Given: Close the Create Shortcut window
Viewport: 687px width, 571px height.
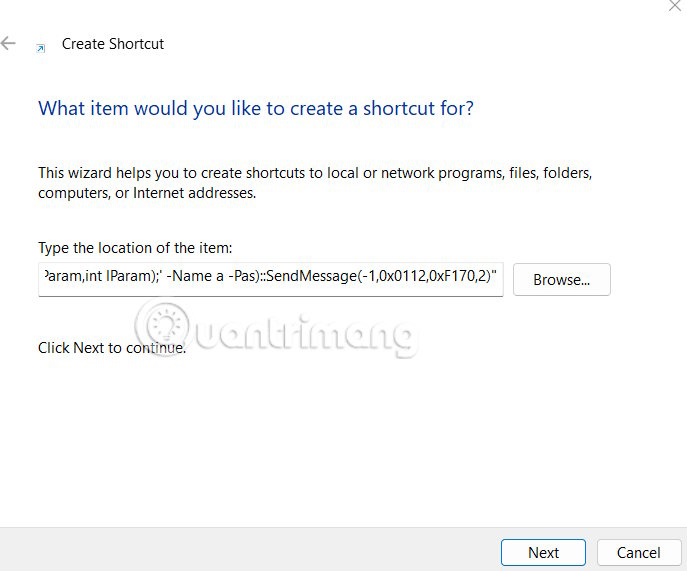Looking at the screenshot, I should point(675,5).
